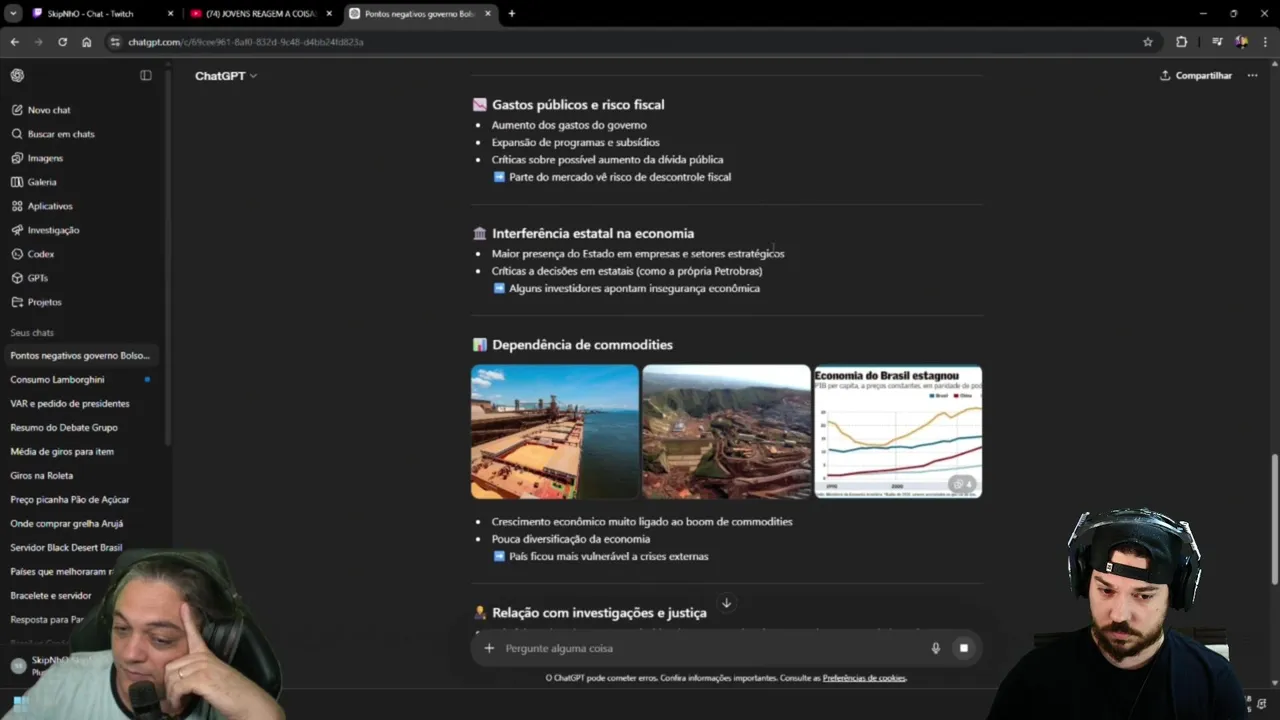The image size is (1280, 720).
Task: Open the browser profile avatar icon
Action: (1241, 42)
